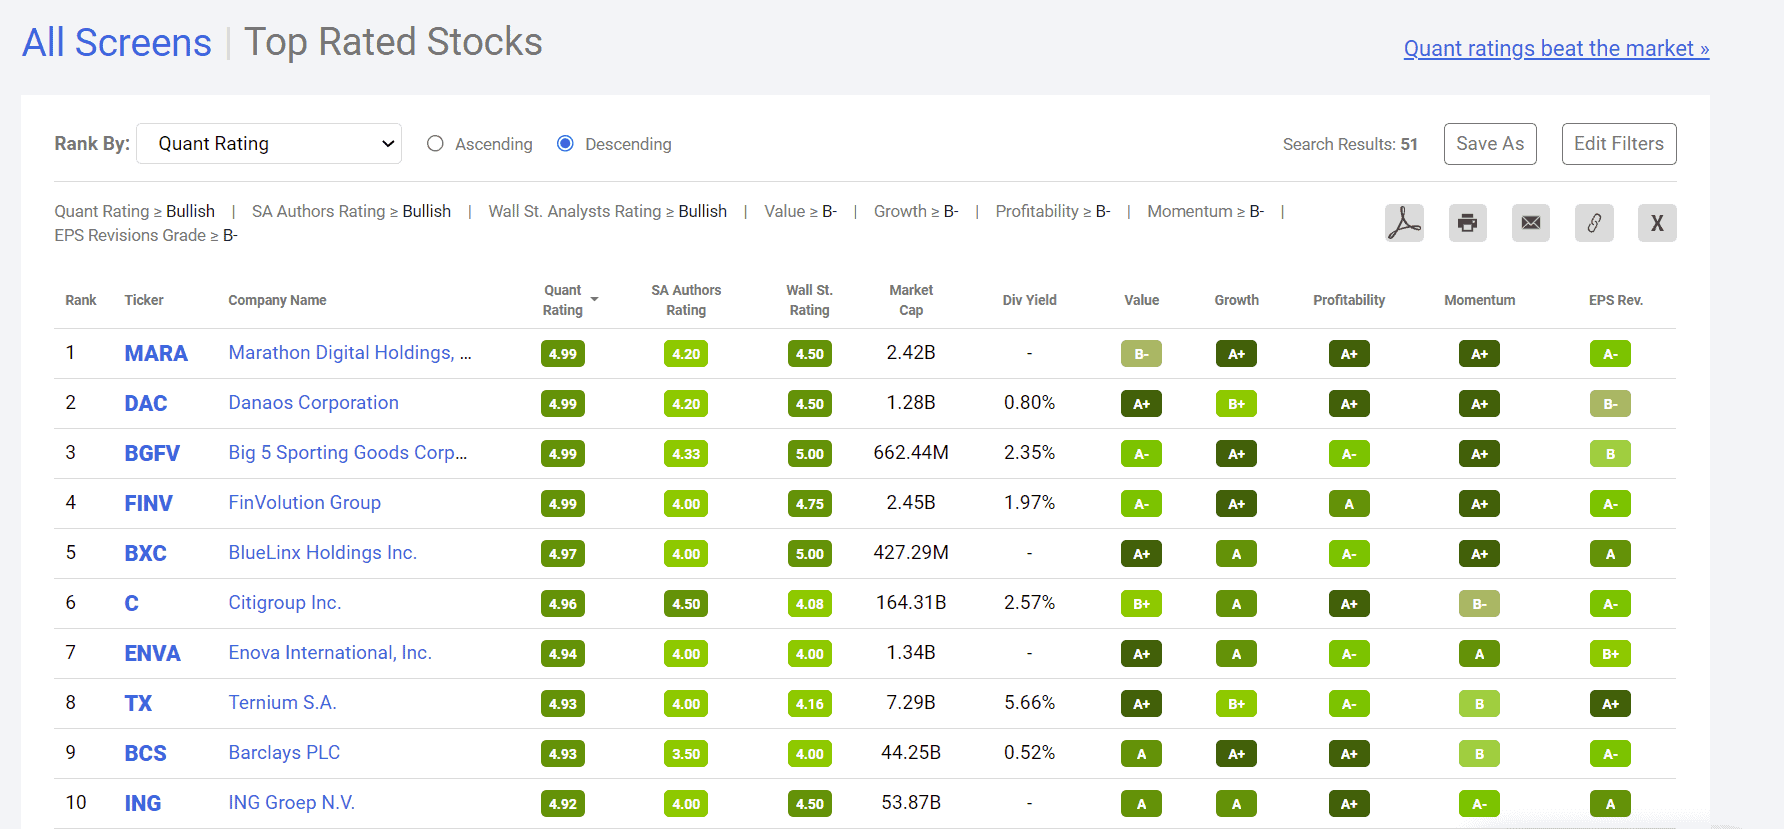Viewport: 1784px width, 829px height.
Task: Open ING Groep N.V. company link
Action: pyautogui.click(x=291, y=802)
